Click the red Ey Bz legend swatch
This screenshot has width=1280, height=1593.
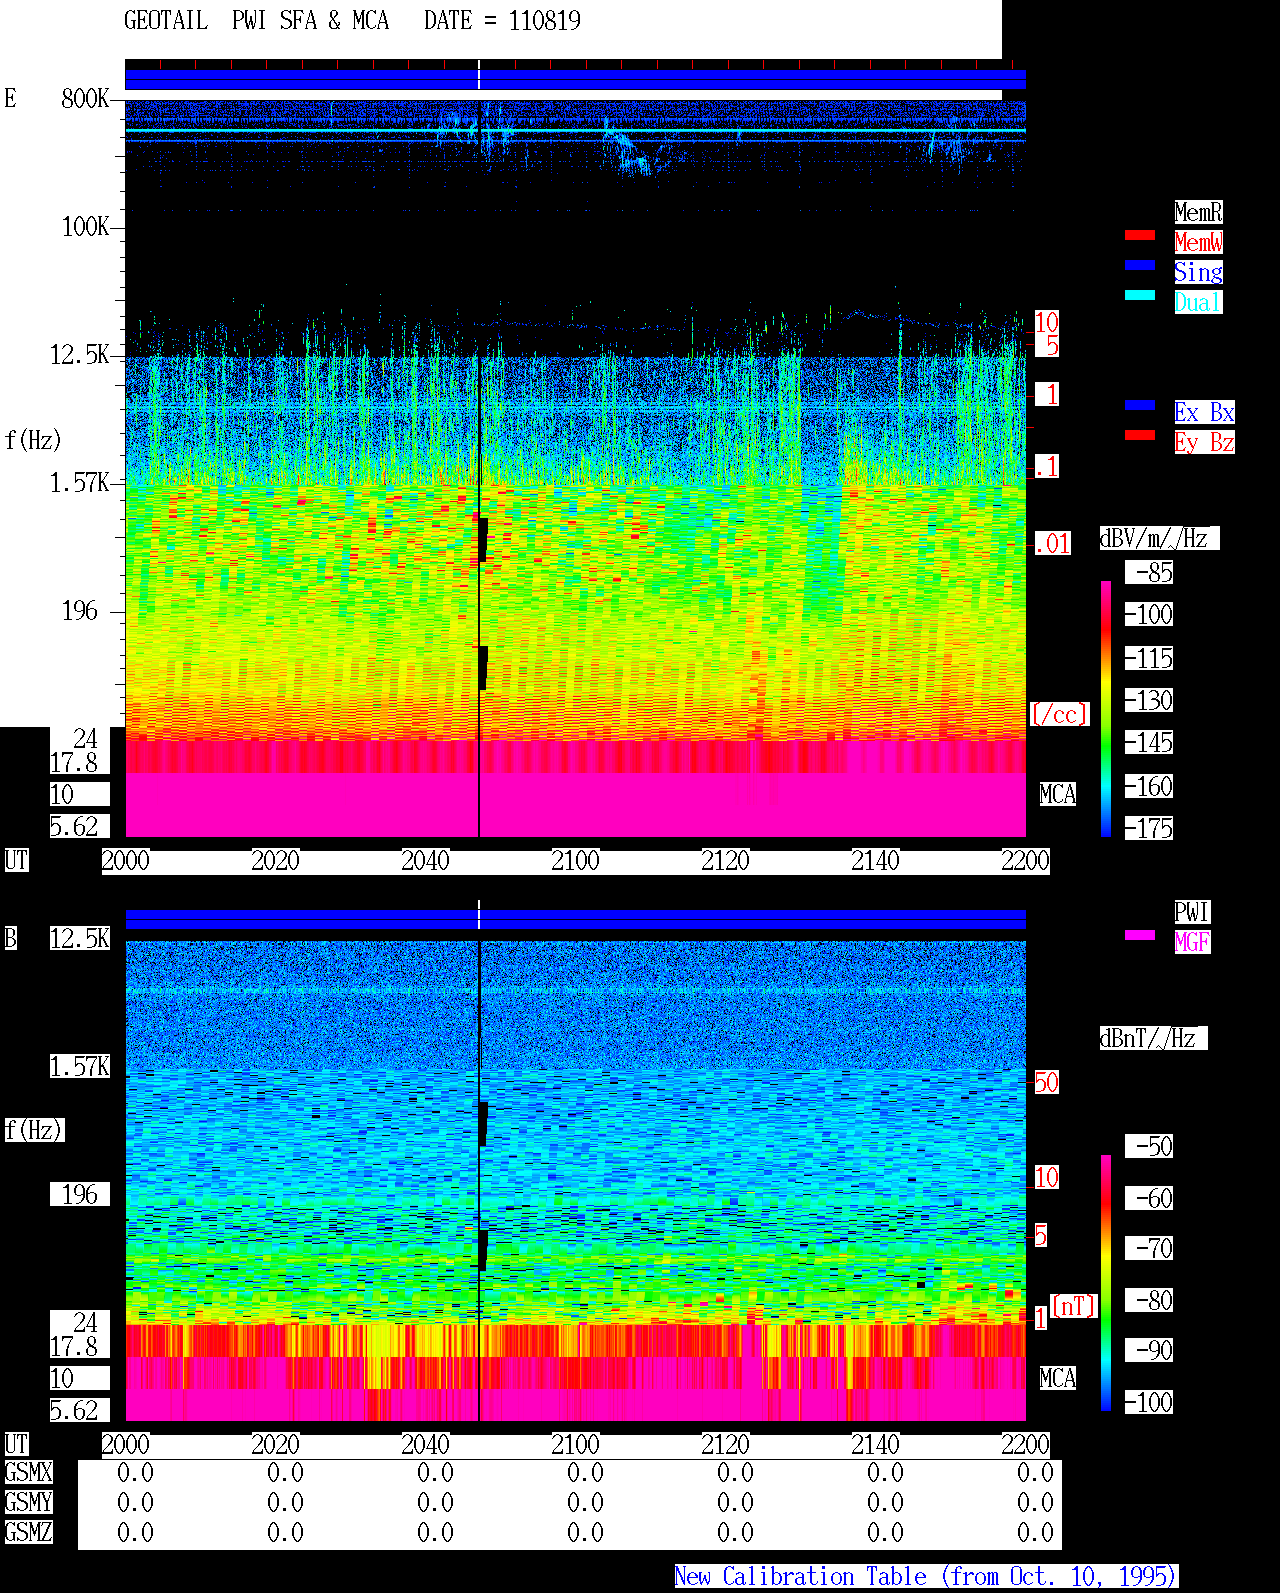tap(1140, 435)
